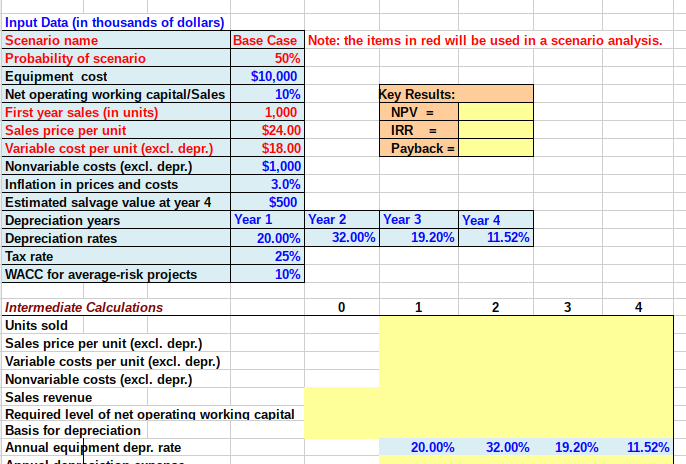This screenshot has width=686, height=464.
Task: Click 'Variable costs per unit (excl. depr.)' row label
Action: [112, 362]
